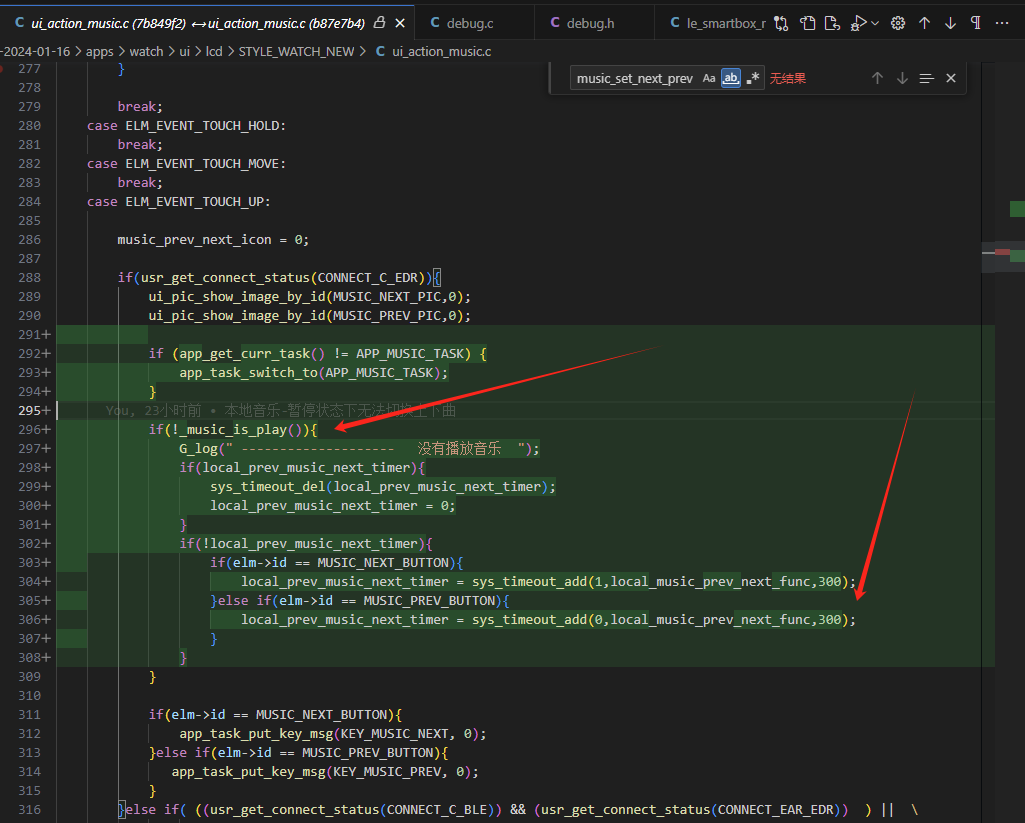Click 'if(!_music_is_play()){' line

tap(233, 429)
